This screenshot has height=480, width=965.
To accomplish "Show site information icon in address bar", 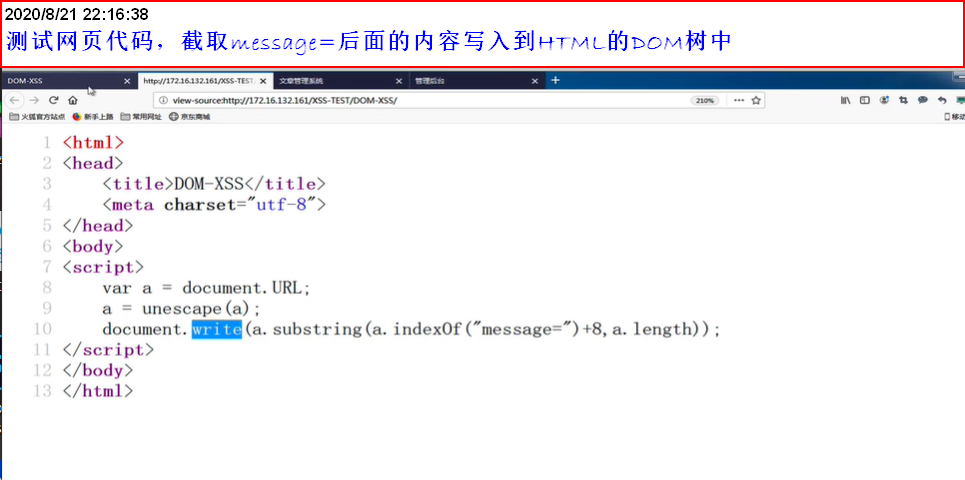I will (164, 100).
